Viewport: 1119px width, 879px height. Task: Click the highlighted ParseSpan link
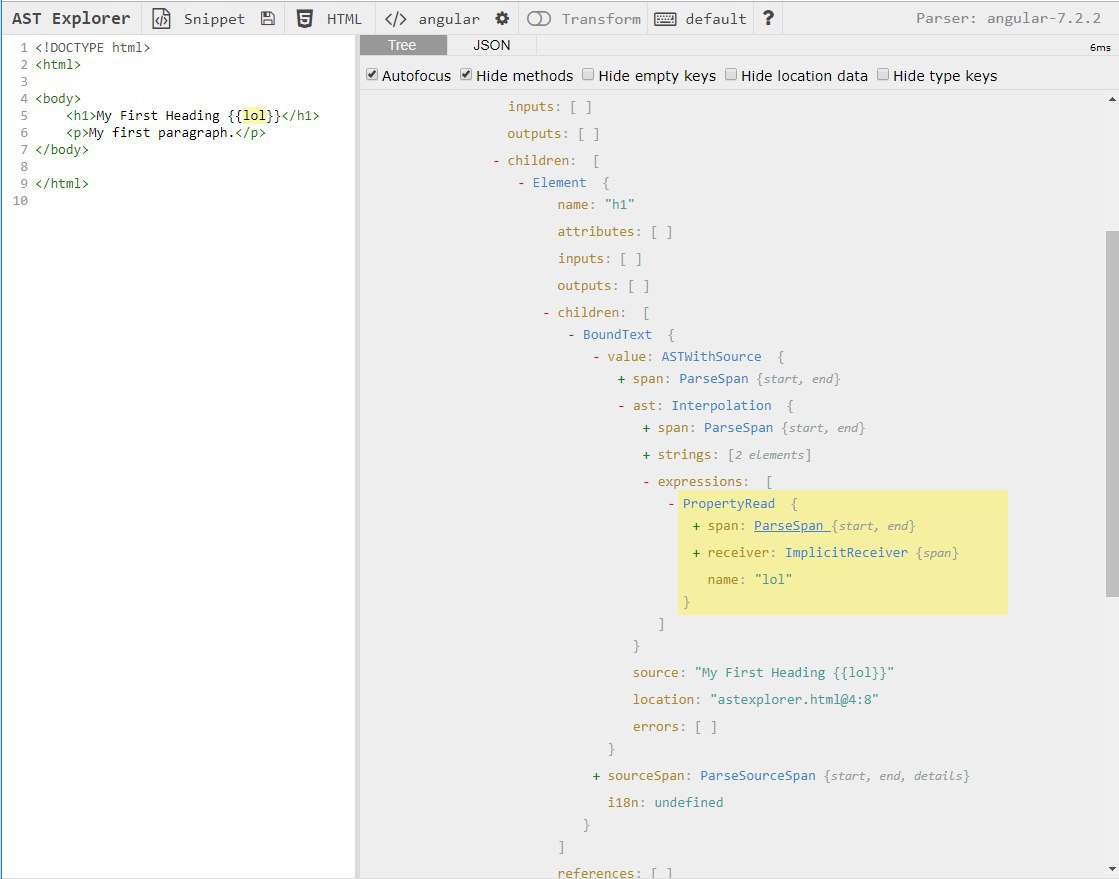789,526
